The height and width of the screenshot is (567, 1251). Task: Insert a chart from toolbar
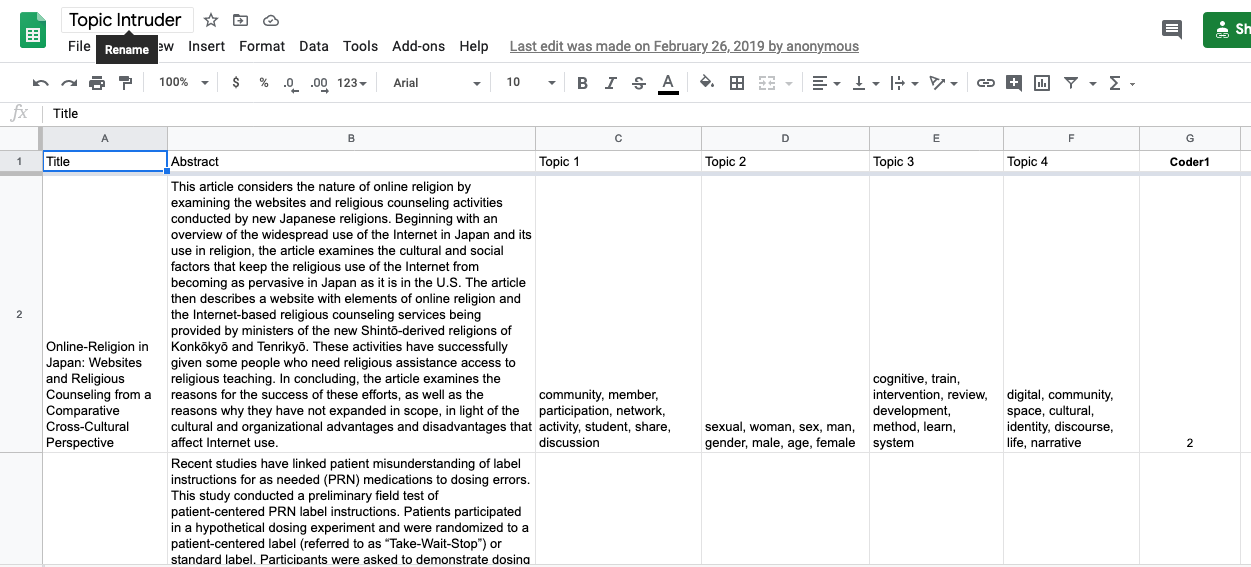click(1042, 83)
